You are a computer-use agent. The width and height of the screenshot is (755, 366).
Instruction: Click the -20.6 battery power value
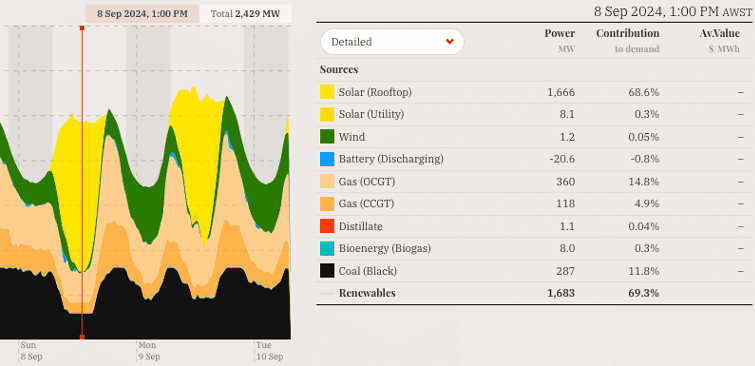tap(562, 159)
